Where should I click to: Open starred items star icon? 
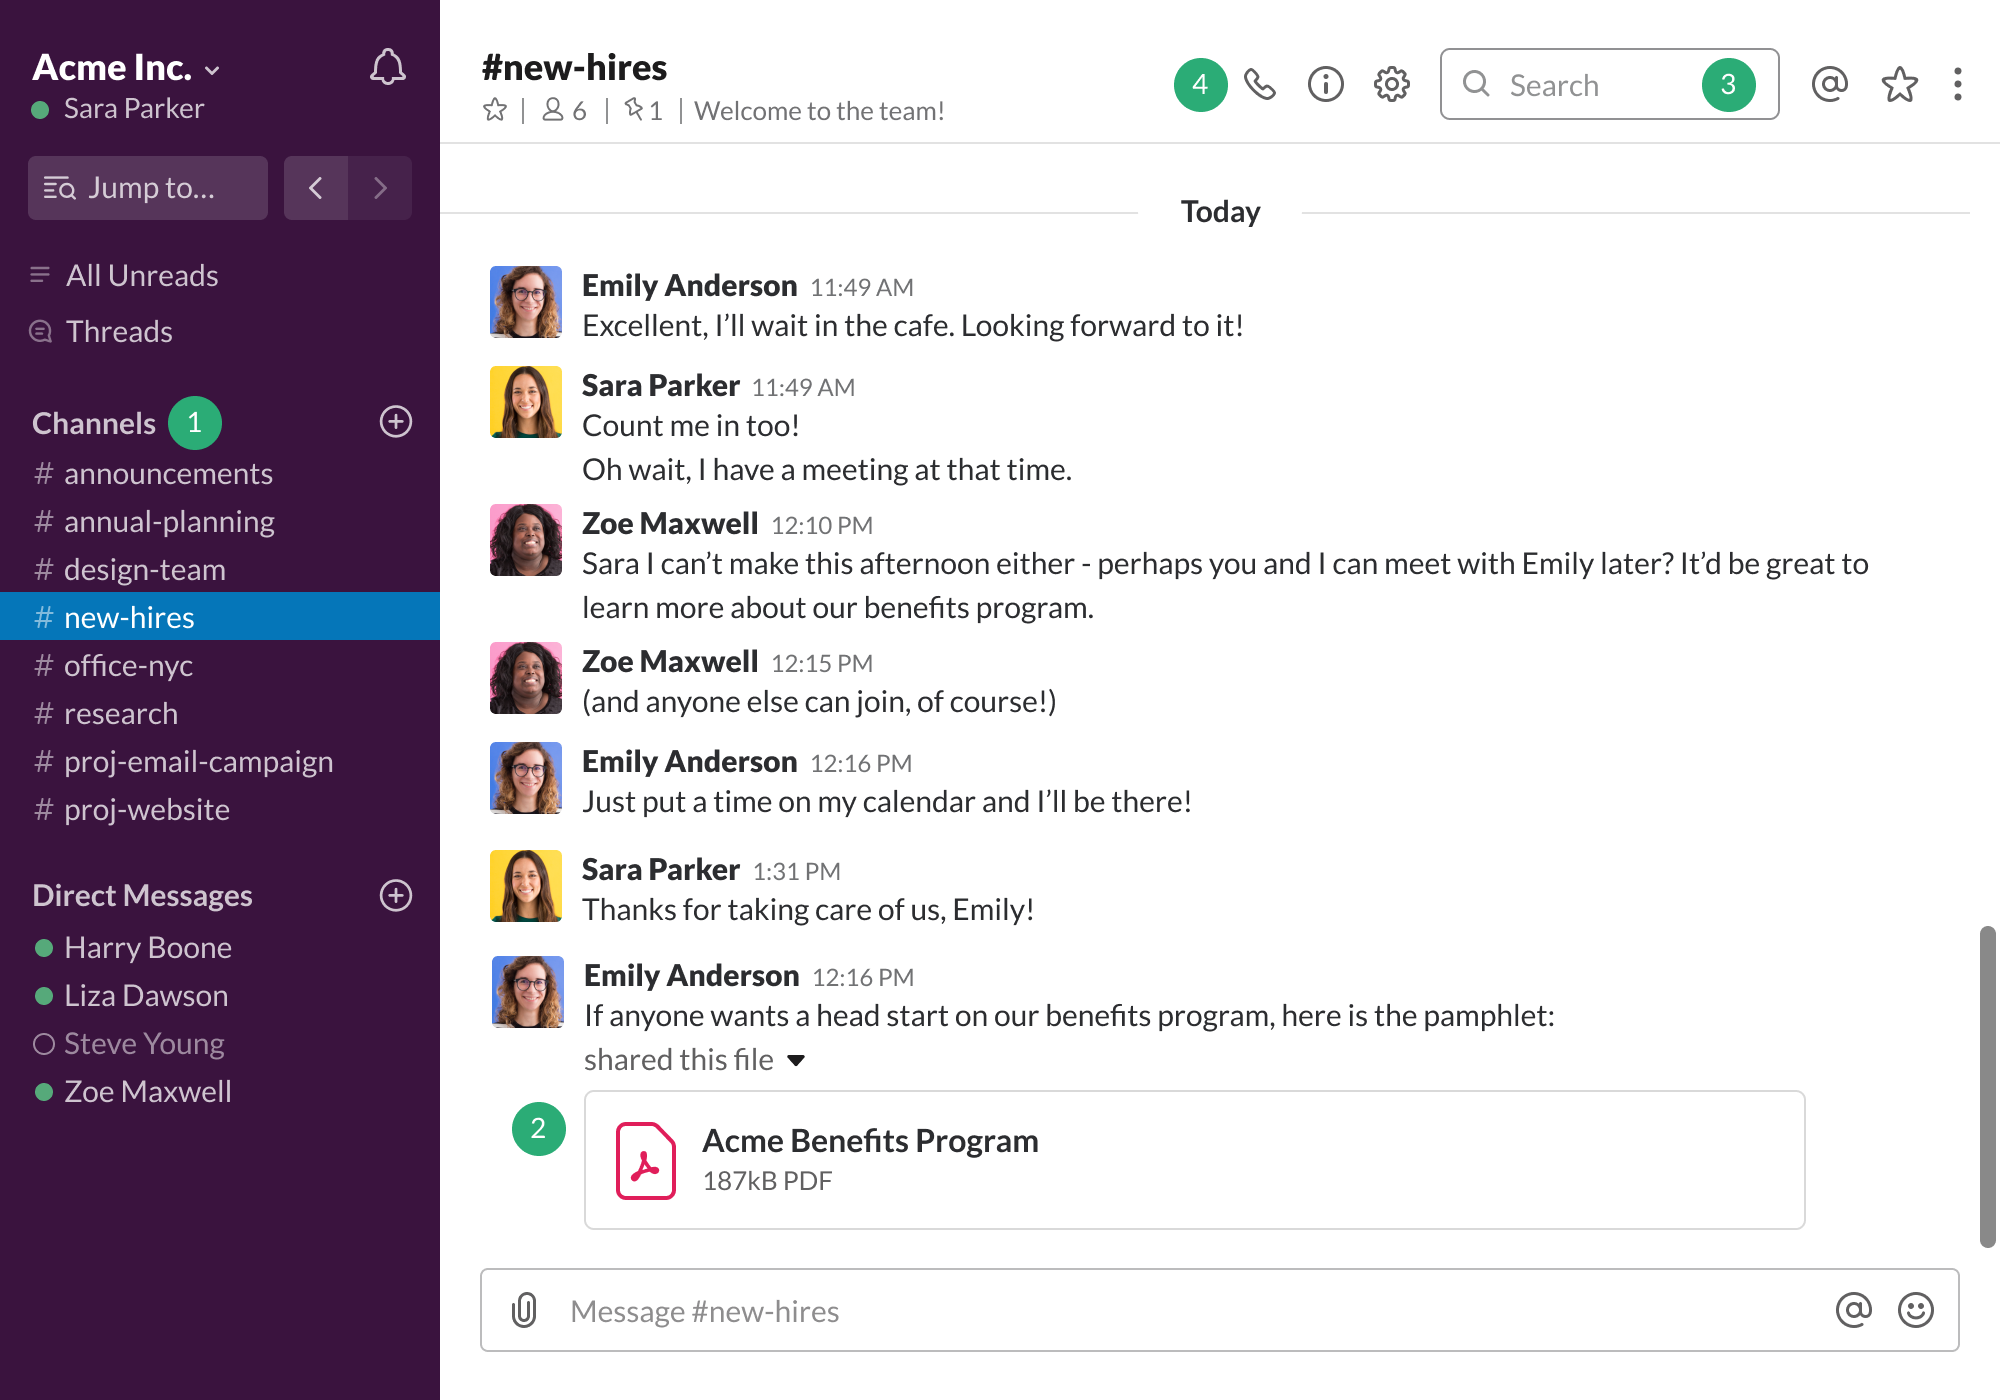tap(1899, 85)
